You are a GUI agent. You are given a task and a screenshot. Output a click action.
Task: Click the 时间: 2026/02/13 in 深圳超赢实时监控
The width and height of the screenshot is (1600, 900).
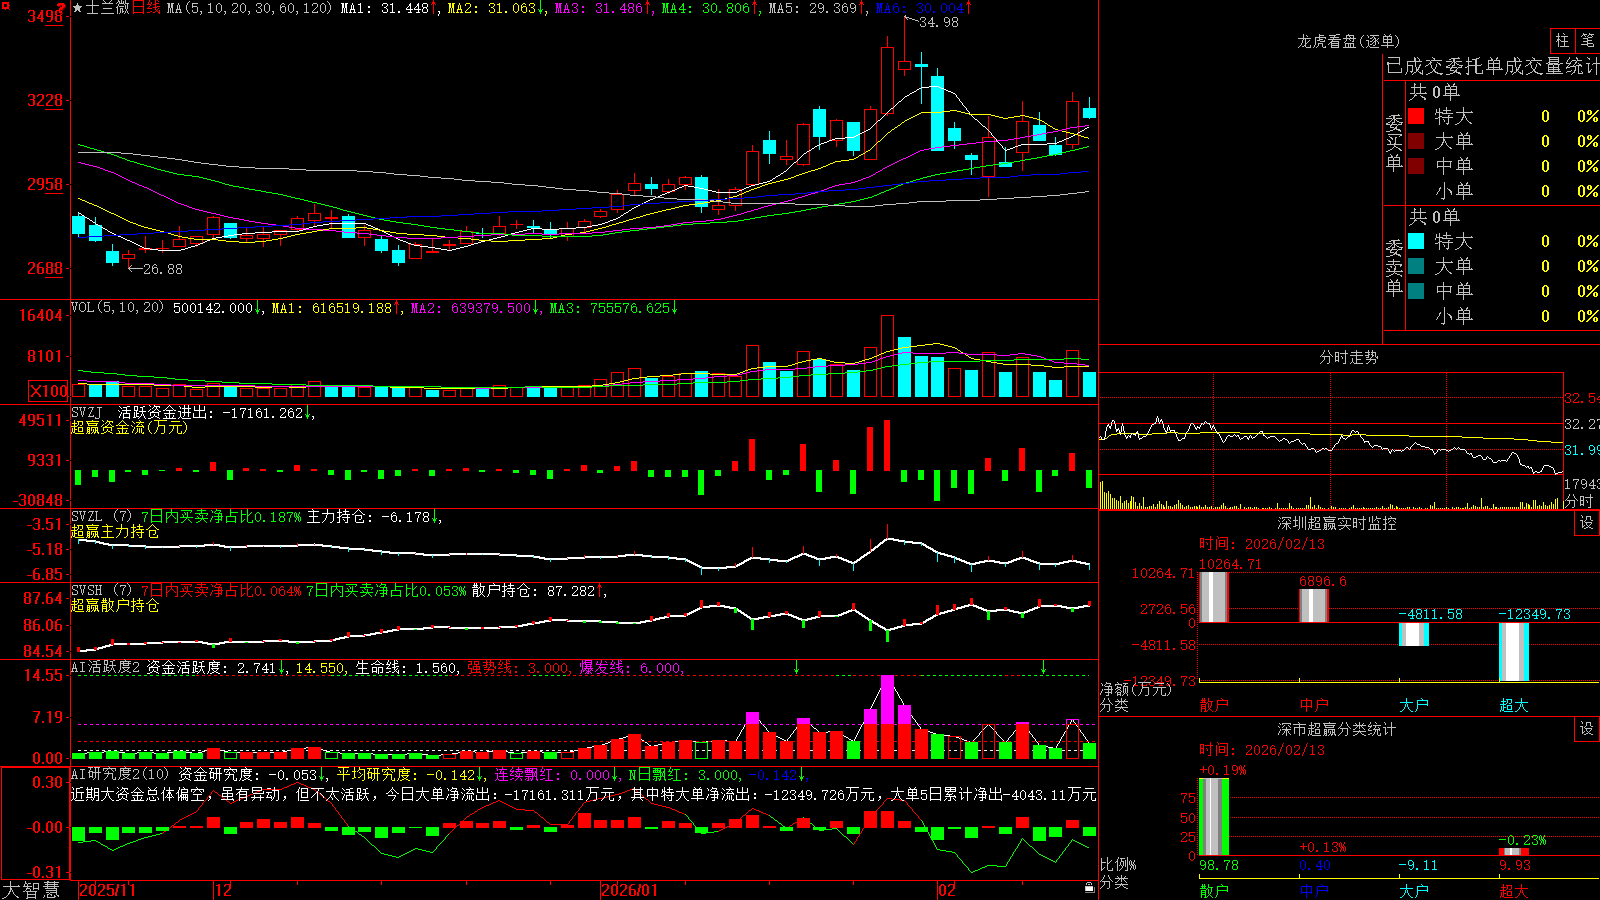click(x=1262, y=544)
